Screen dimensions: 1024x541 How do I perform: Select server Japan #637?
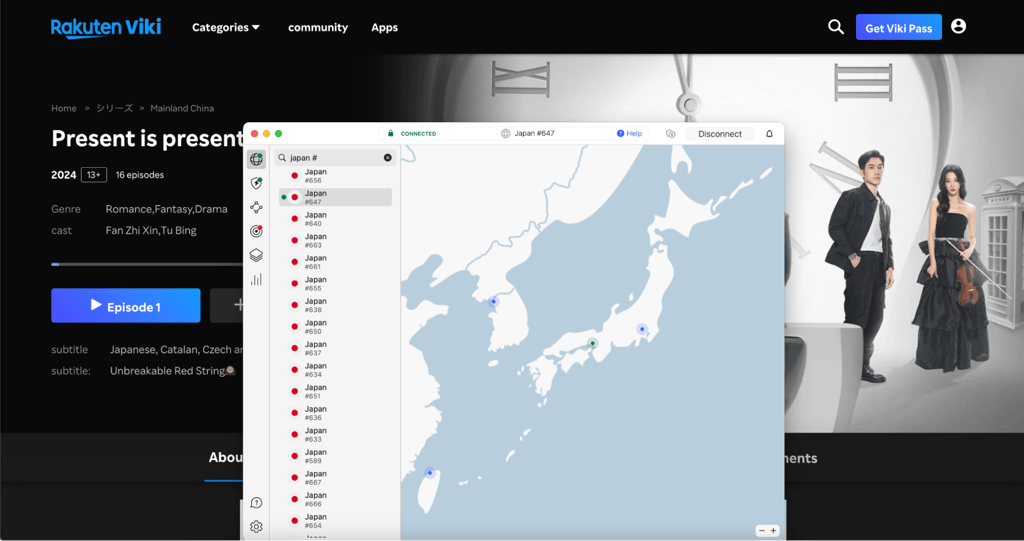pos(335,348)
